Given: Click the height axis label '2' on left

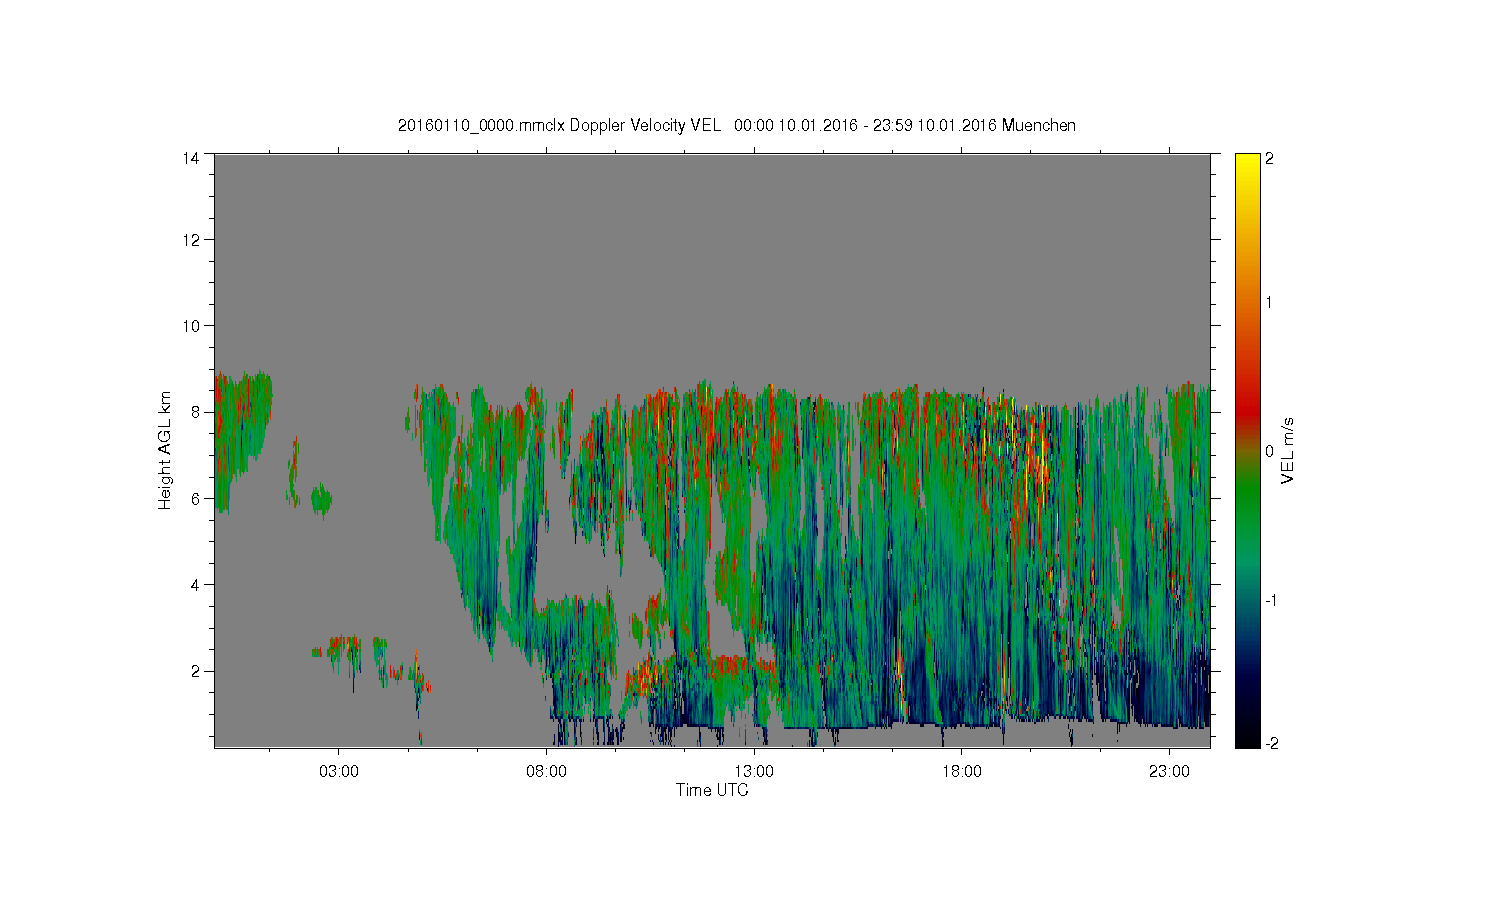Looking at the screenshot, I should (x=196, y=670).
